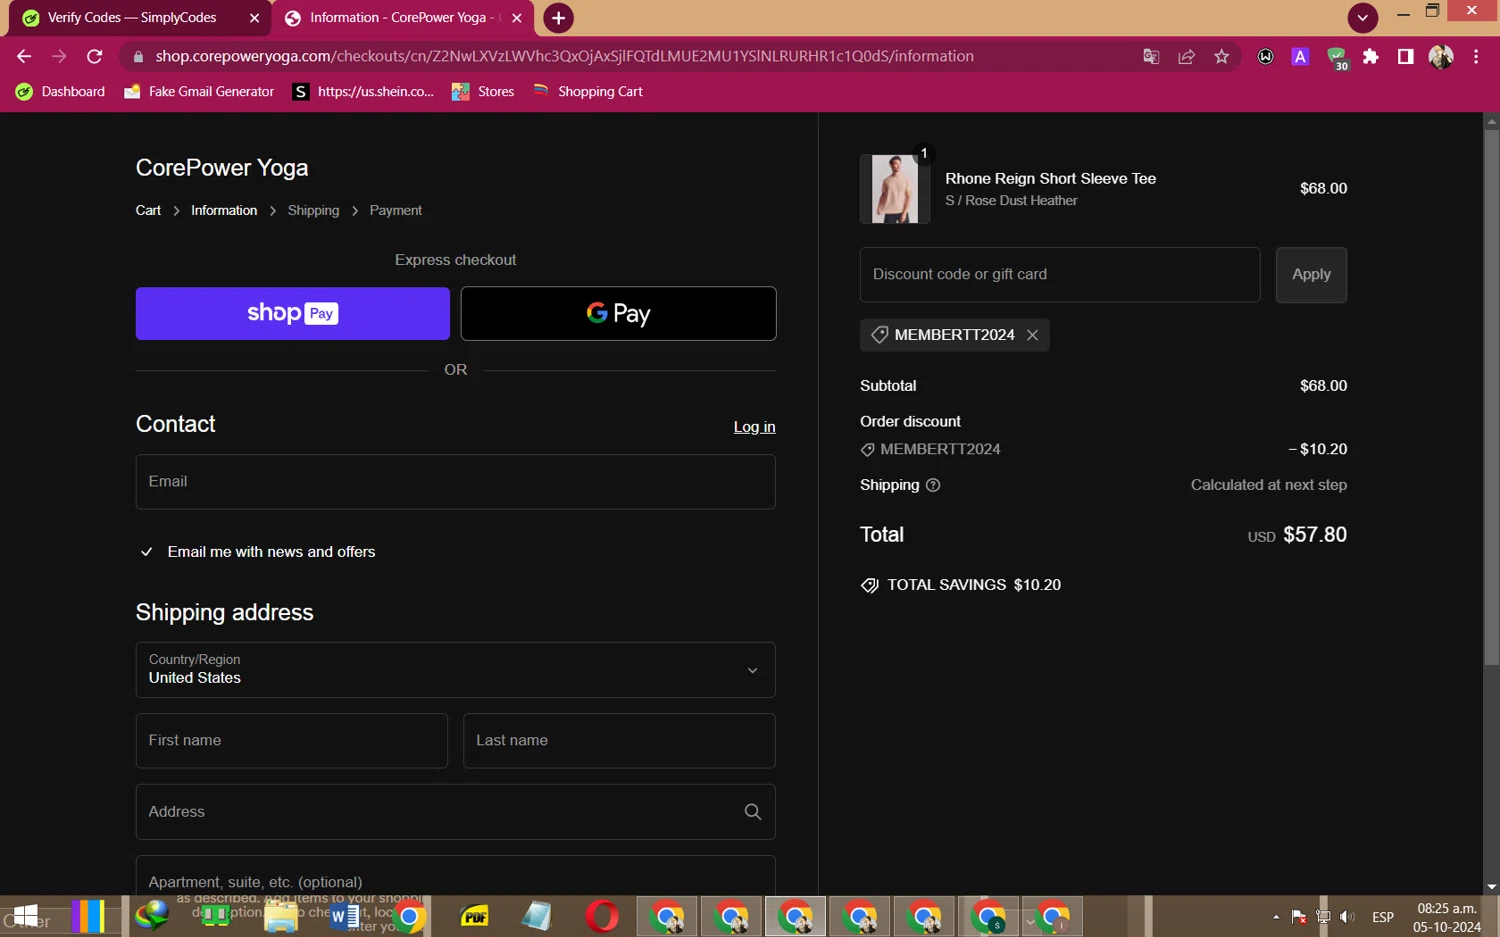Open the Dashboard bookmark

pos(61,92)
